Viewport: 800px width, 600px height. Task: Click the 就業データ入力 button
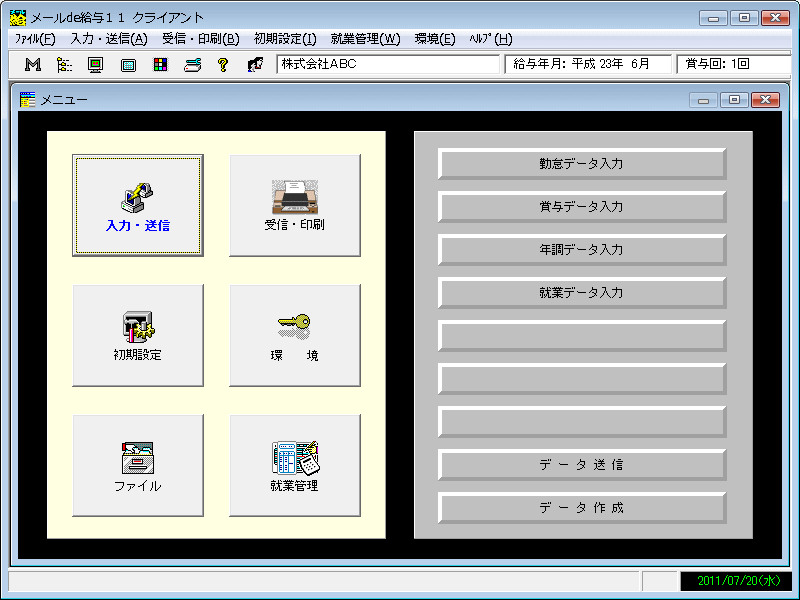click(582, 293)
